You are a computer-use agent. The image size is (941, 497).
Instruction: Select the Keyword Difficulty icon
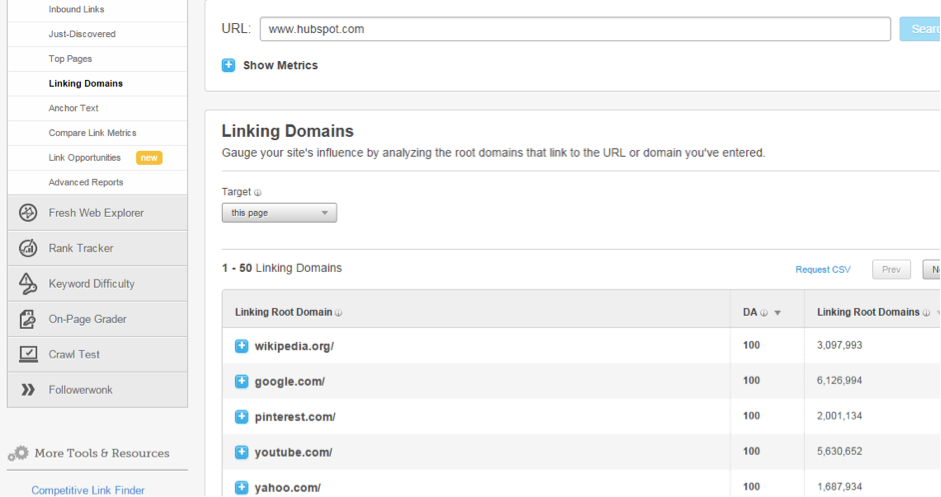point(28,284)
